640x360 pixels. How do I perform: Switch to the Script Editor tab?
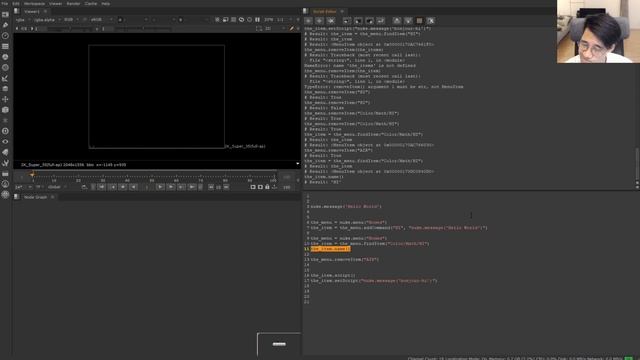[x=325, y=11]
